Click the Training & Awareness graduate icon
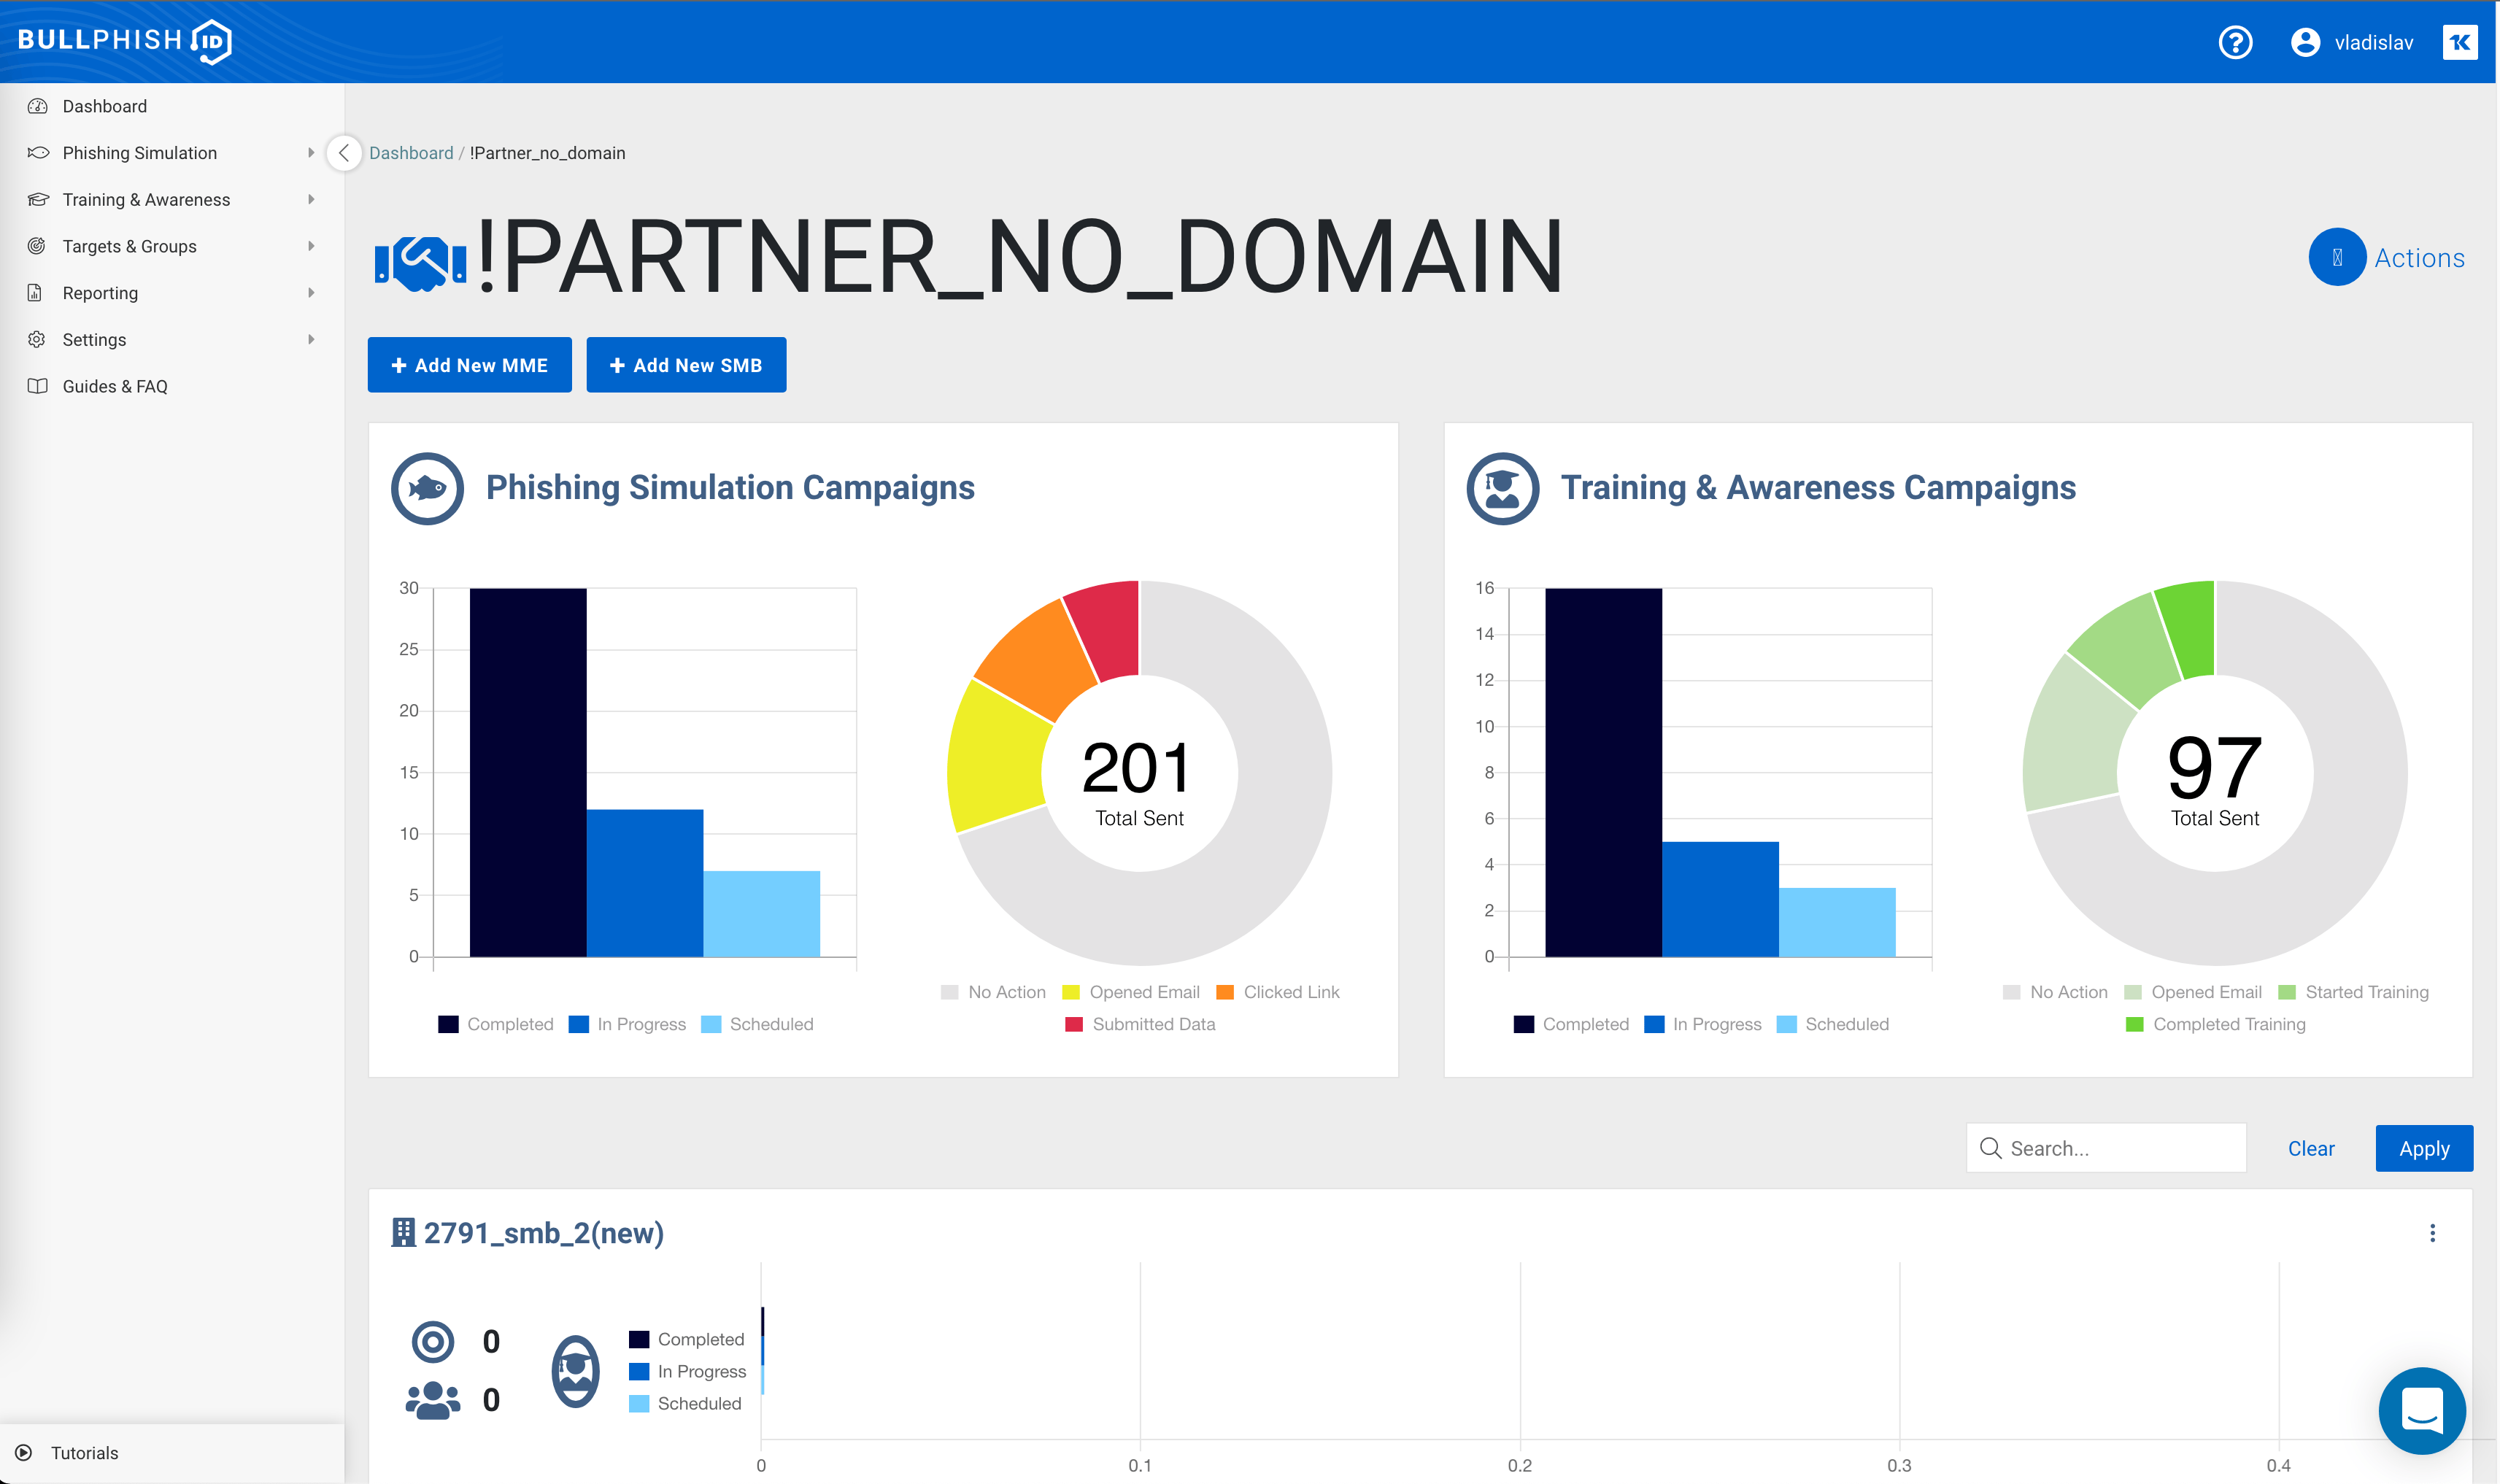Viewport: 2500px width, 1484px height. click(x=1502, y=488)
